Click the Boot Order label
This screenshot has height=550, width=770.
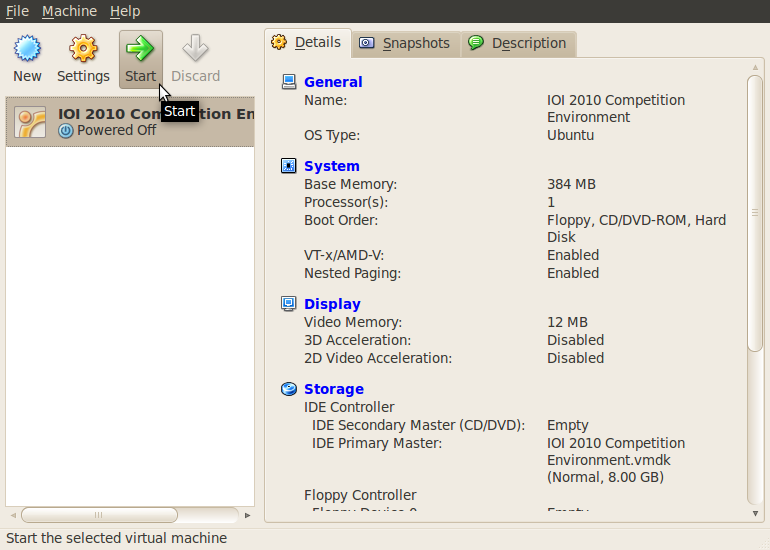pyautogui.click(x=341, y=220)
